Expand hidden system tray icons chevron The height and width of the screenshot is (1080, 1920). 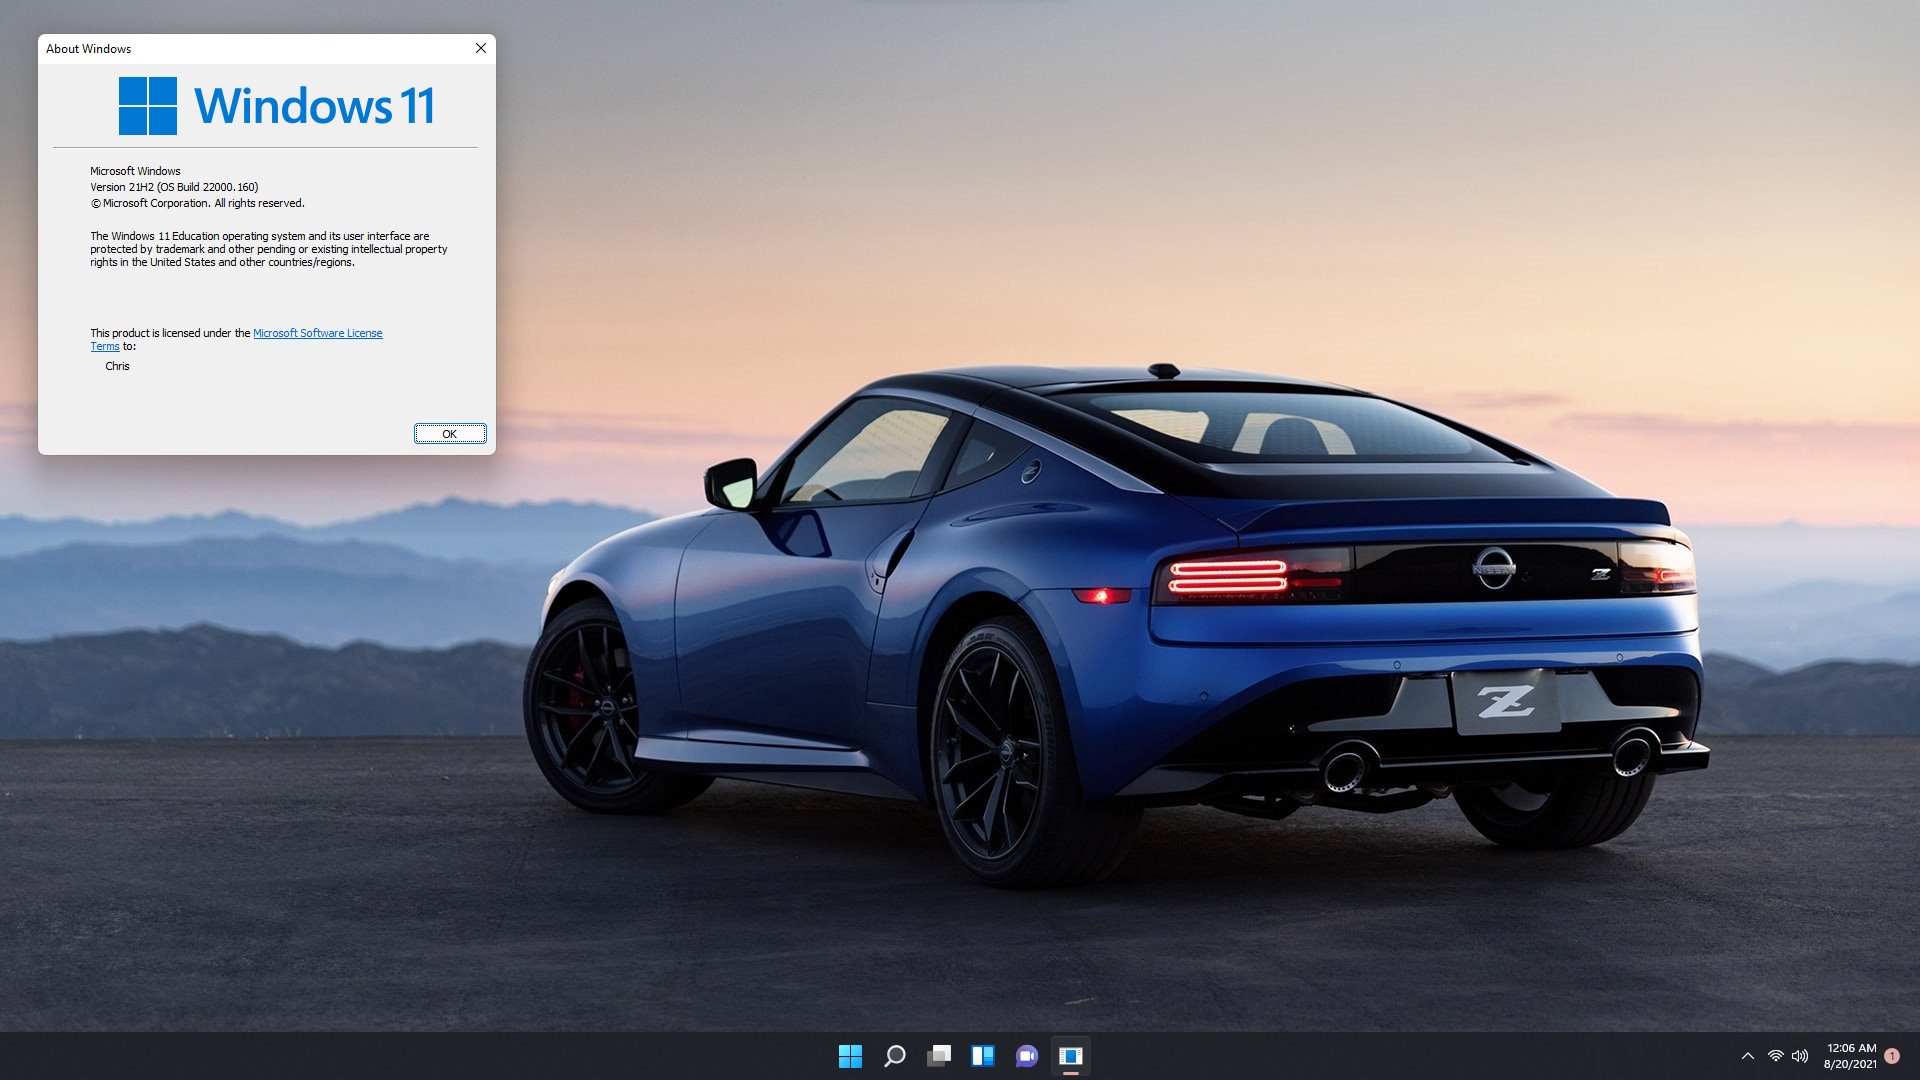(1748, 1056)
